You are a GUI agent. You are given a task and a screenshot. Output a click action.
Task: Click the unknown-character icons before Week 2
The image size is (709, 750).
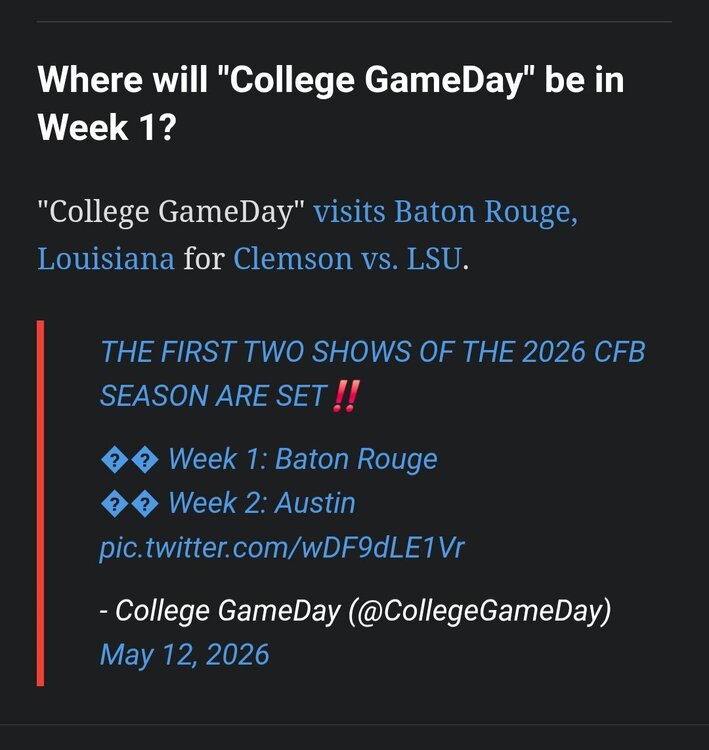130,504
